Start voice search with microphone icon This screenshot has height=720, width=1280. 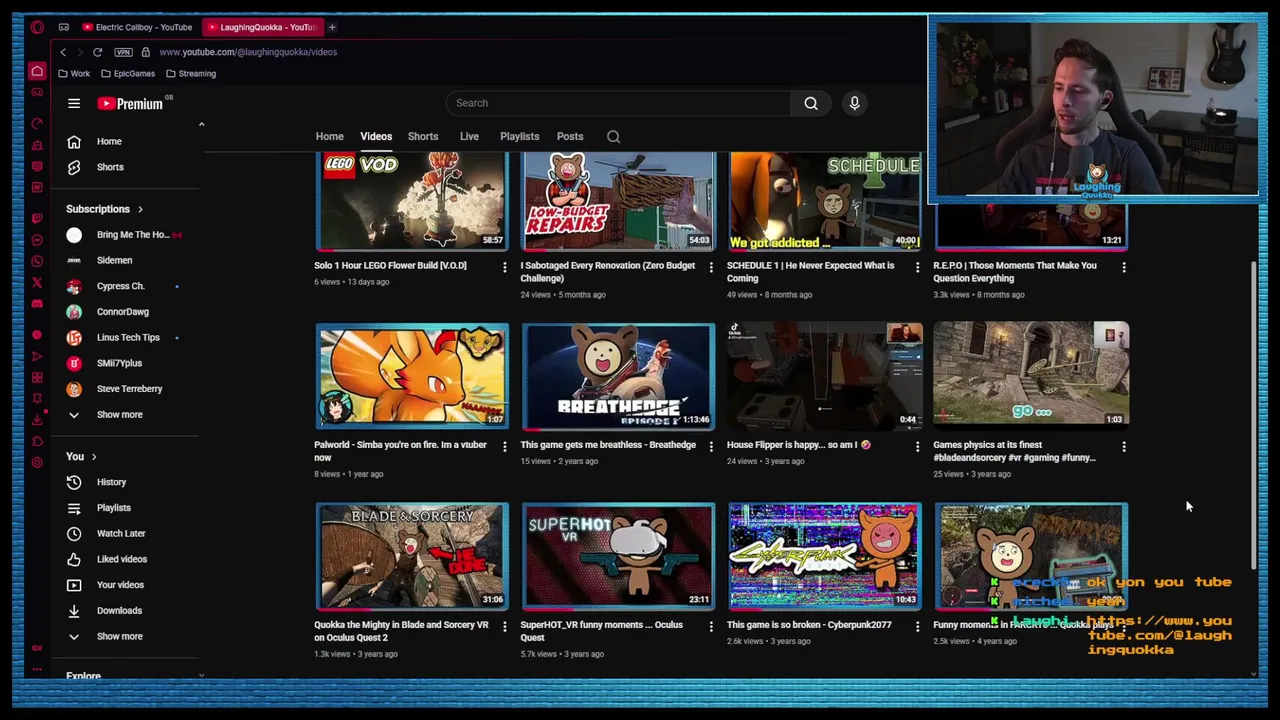click(x=854, y=103)
